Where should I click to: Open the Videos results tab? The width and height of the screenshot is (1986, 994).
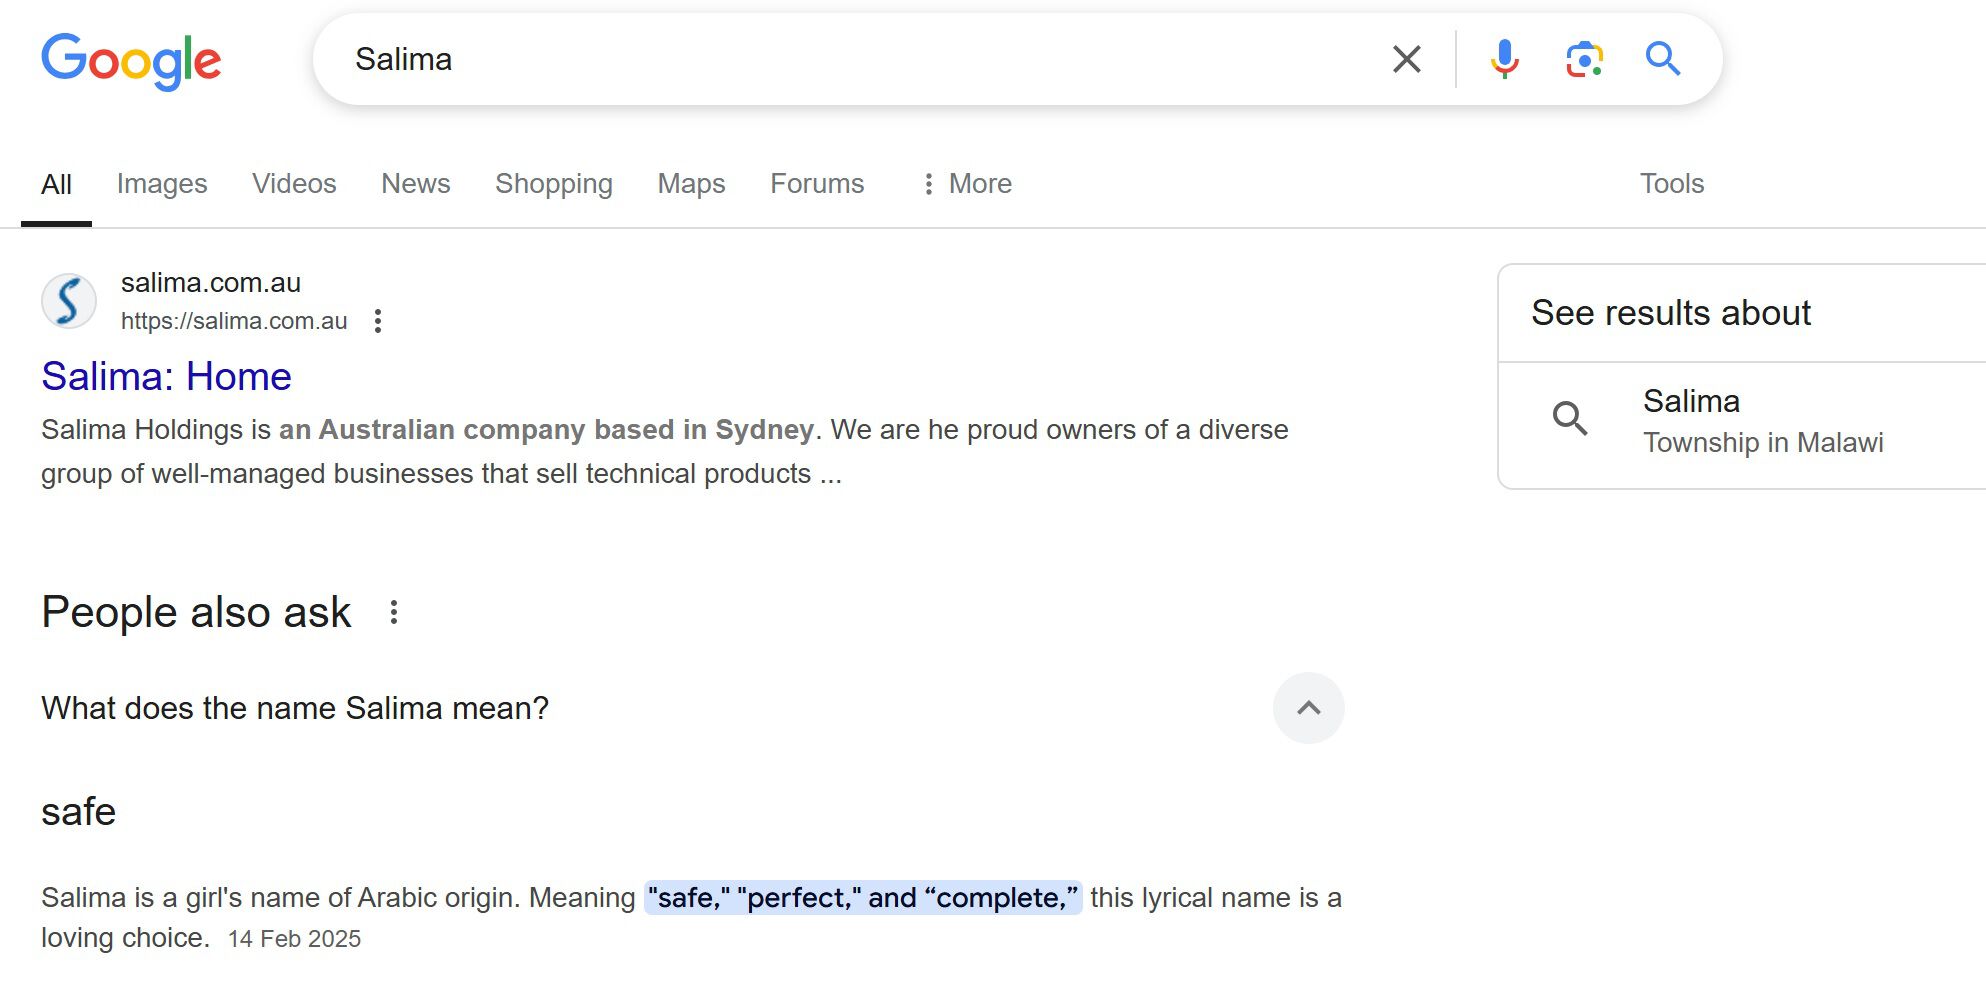(x=294, y=184)
